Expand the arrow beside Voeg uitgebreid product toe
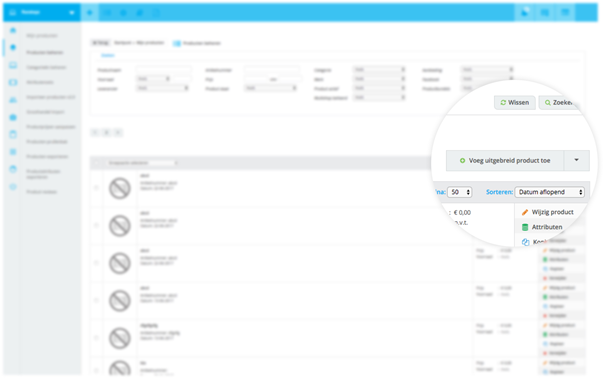 tap(576, 160)
